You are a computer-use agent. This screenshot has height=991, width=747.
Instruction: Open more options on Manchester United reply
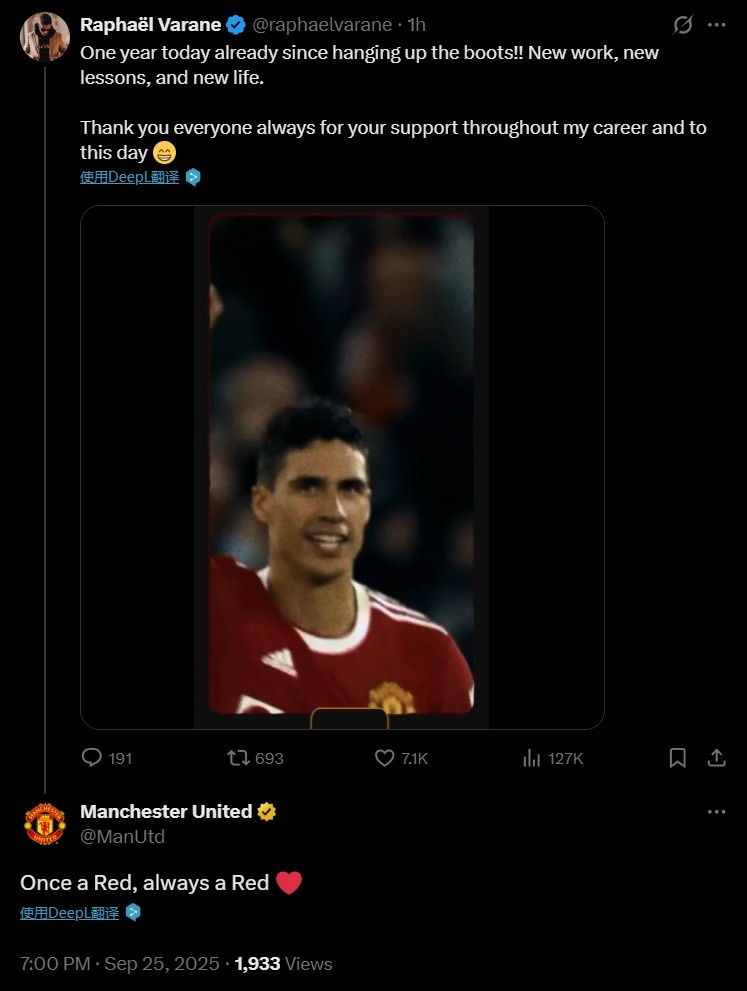tap(716, 812)
